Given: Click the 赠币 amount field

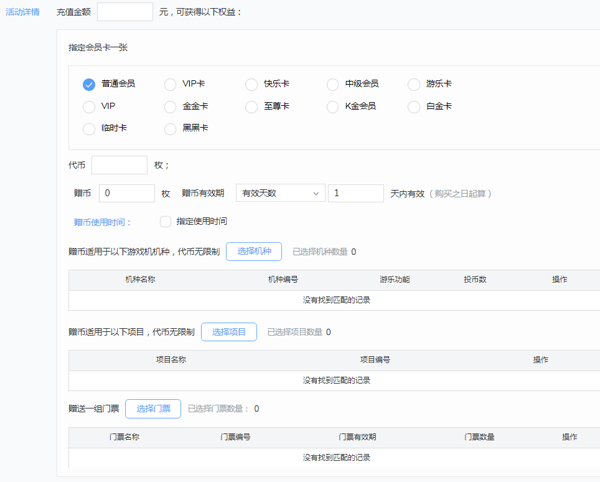Looking at the screenshot, I should point(127,193).
